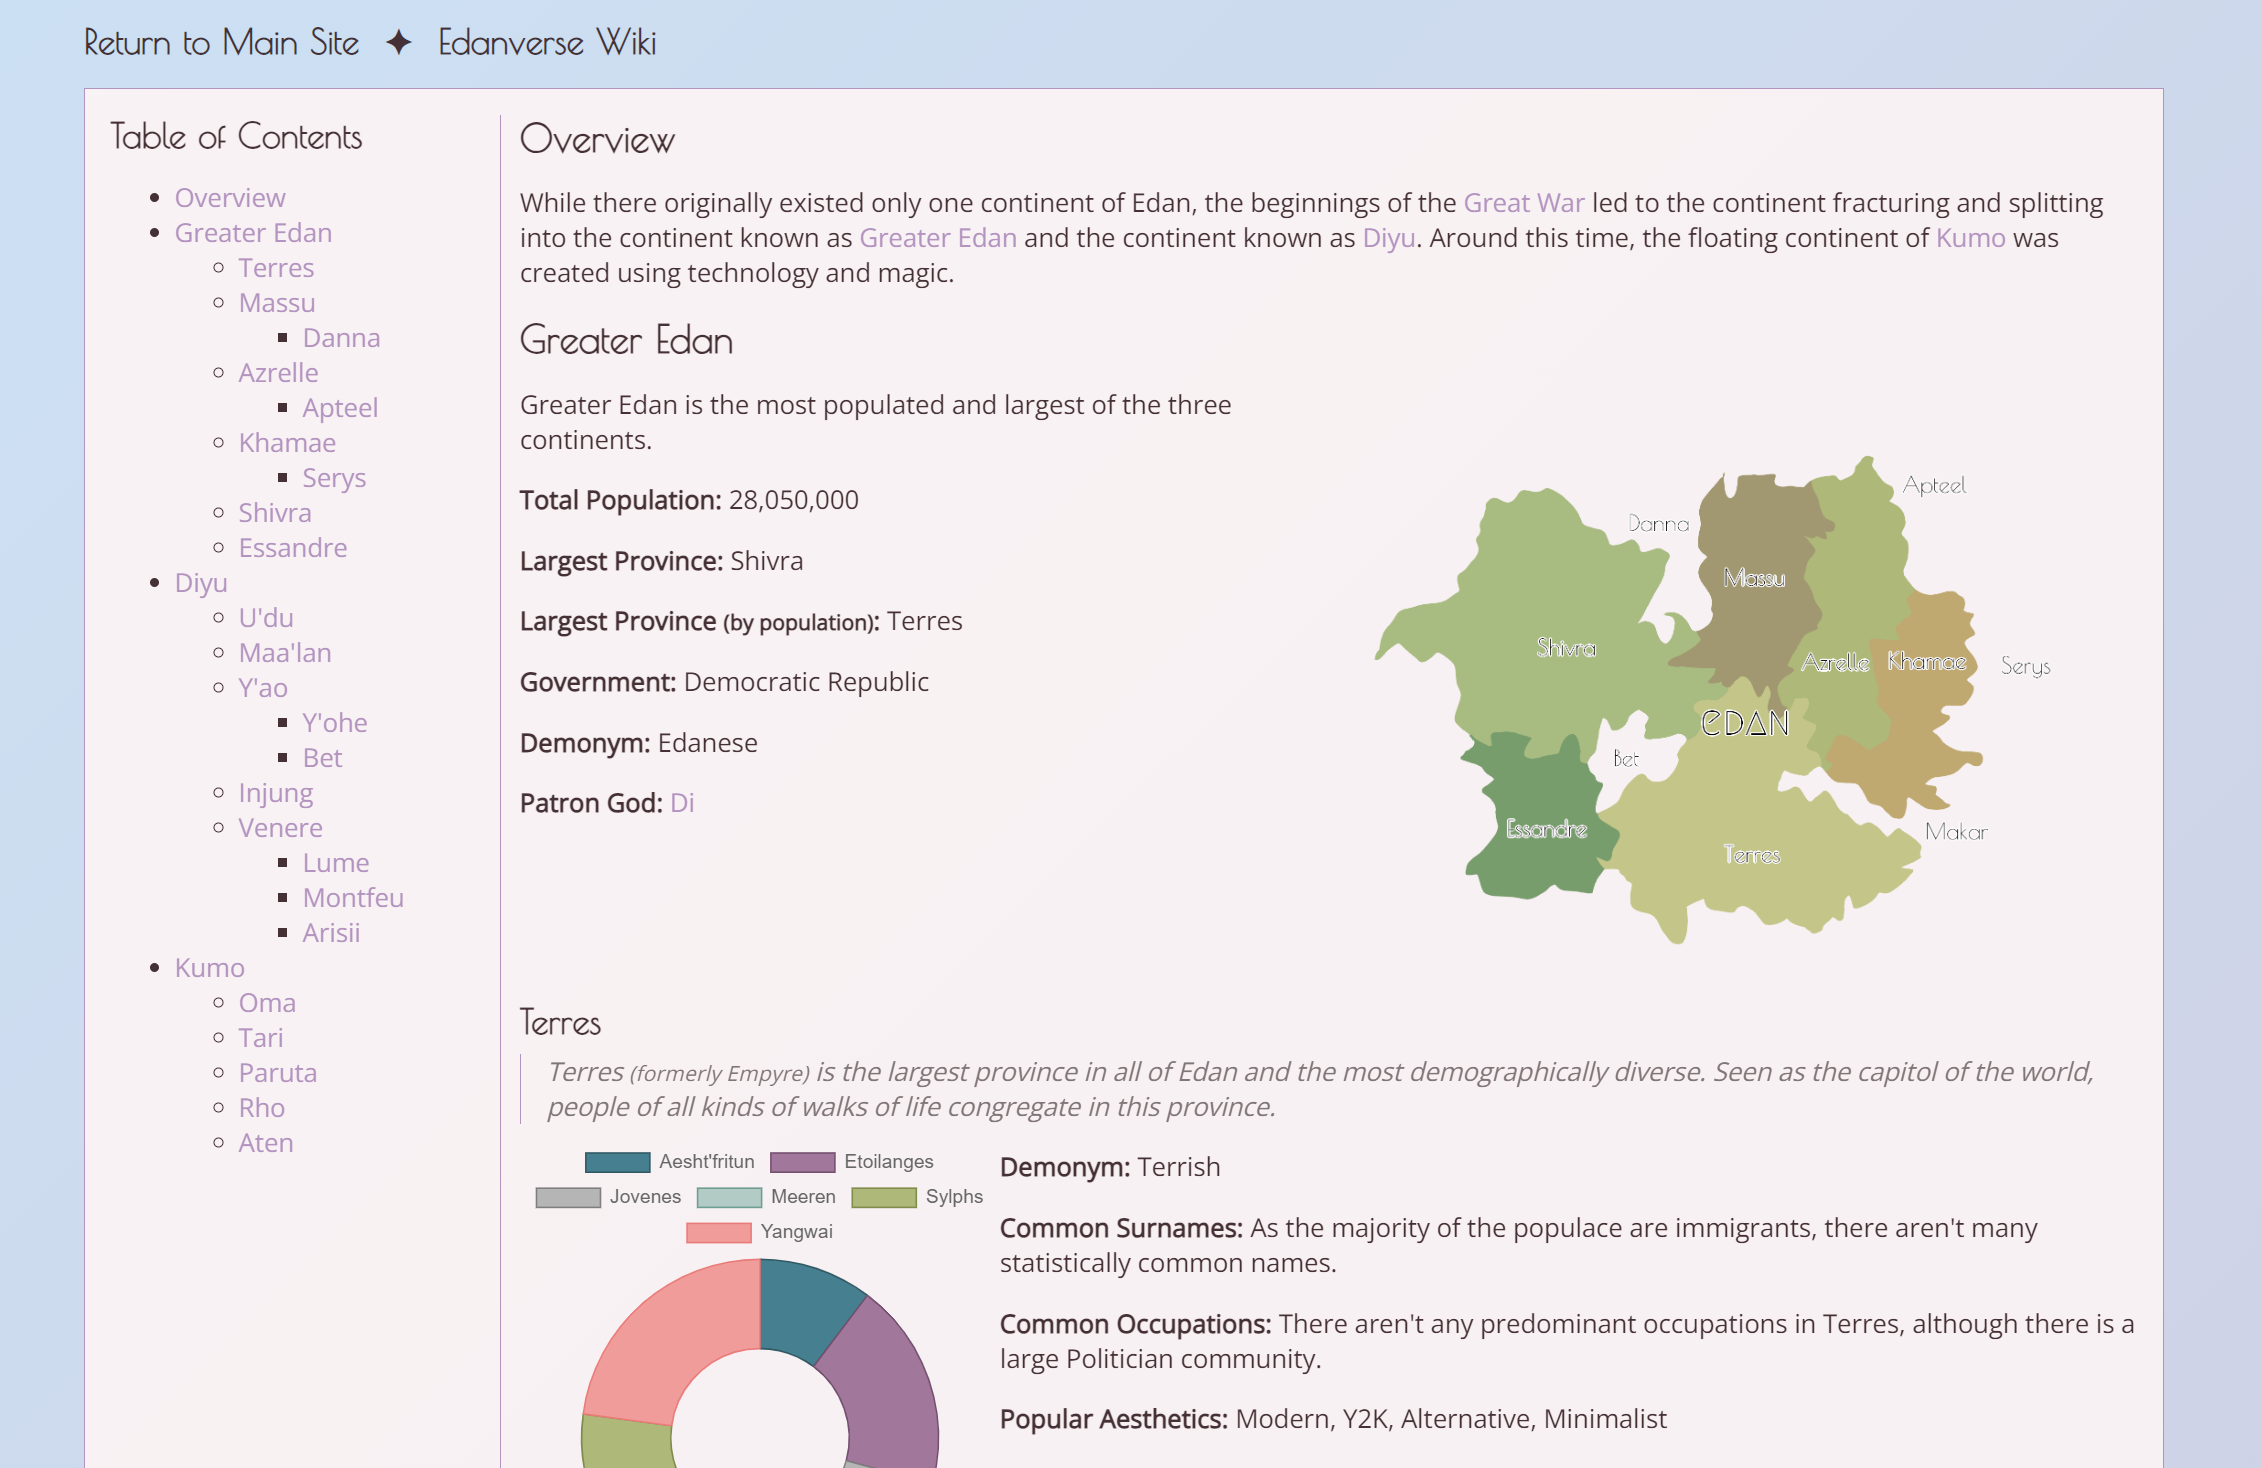Follow the Di patron god link

(682, 803)
